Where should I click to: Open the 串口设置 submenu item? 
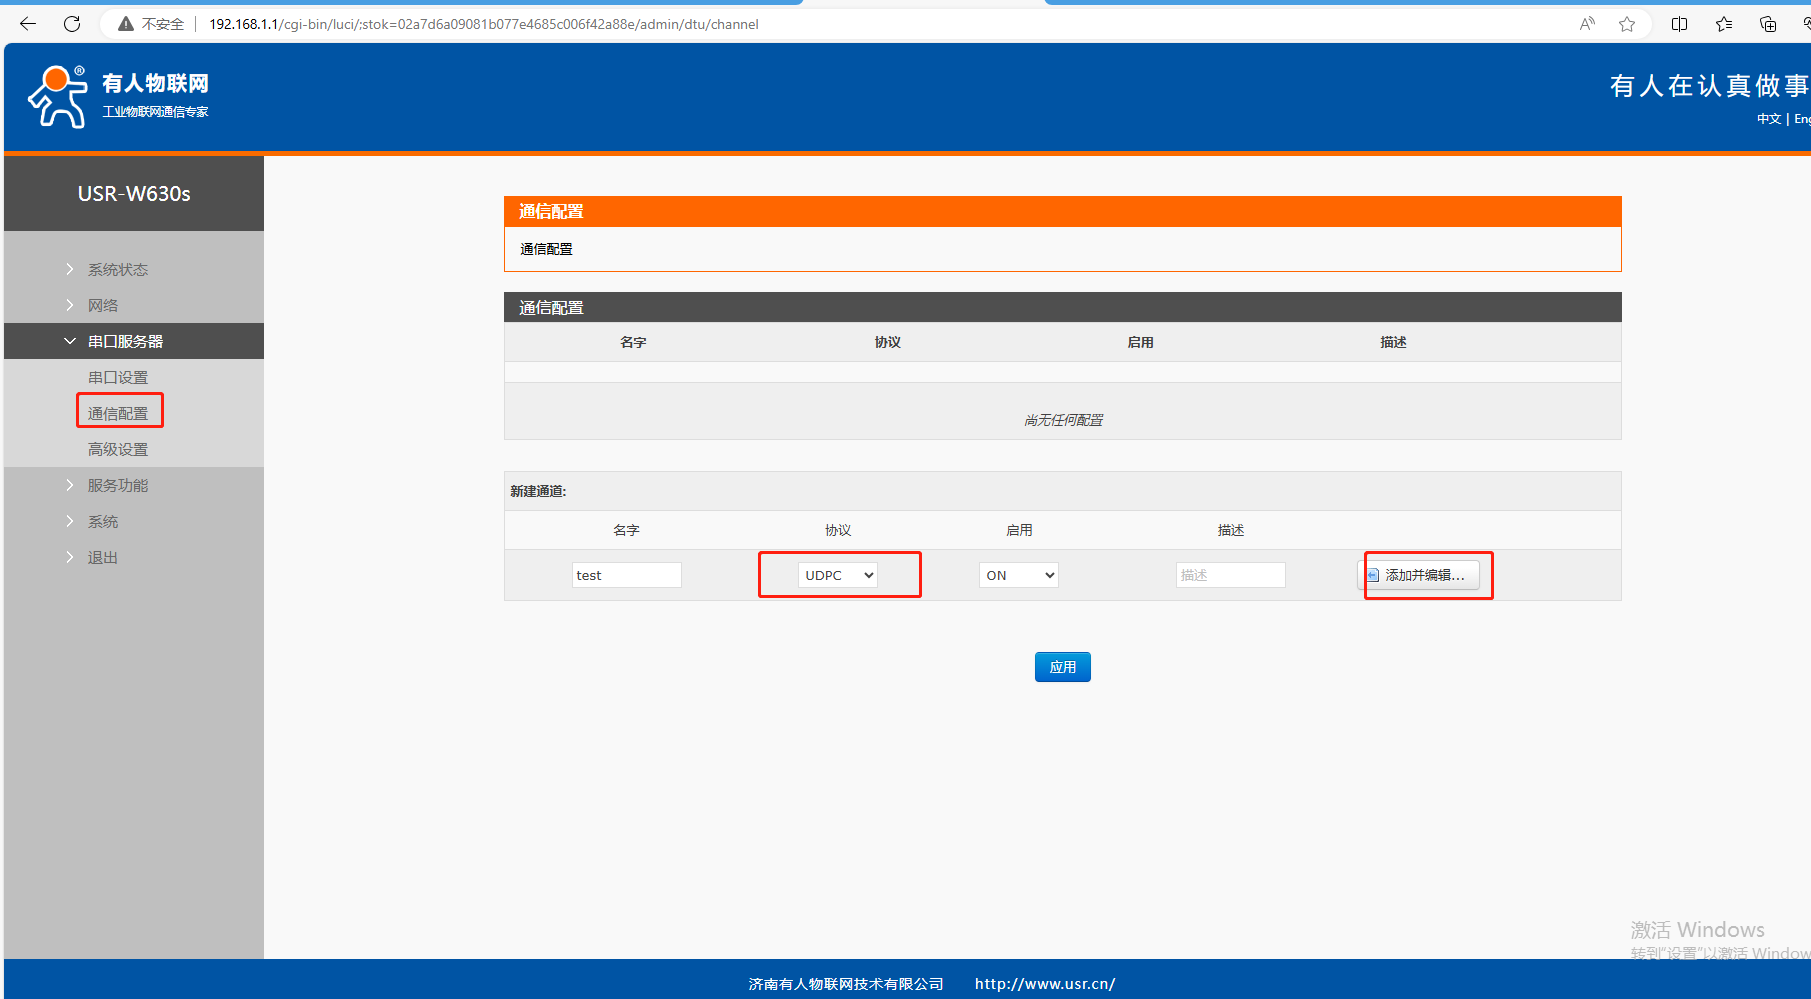pos(118,377)
